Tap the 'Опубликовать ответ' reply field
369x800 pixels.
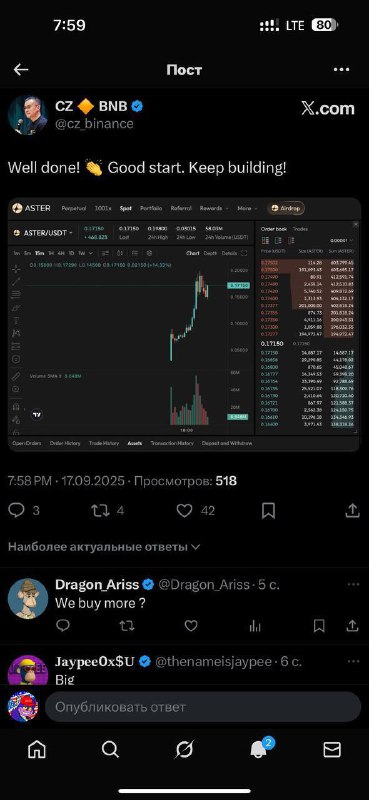[203, 707]
